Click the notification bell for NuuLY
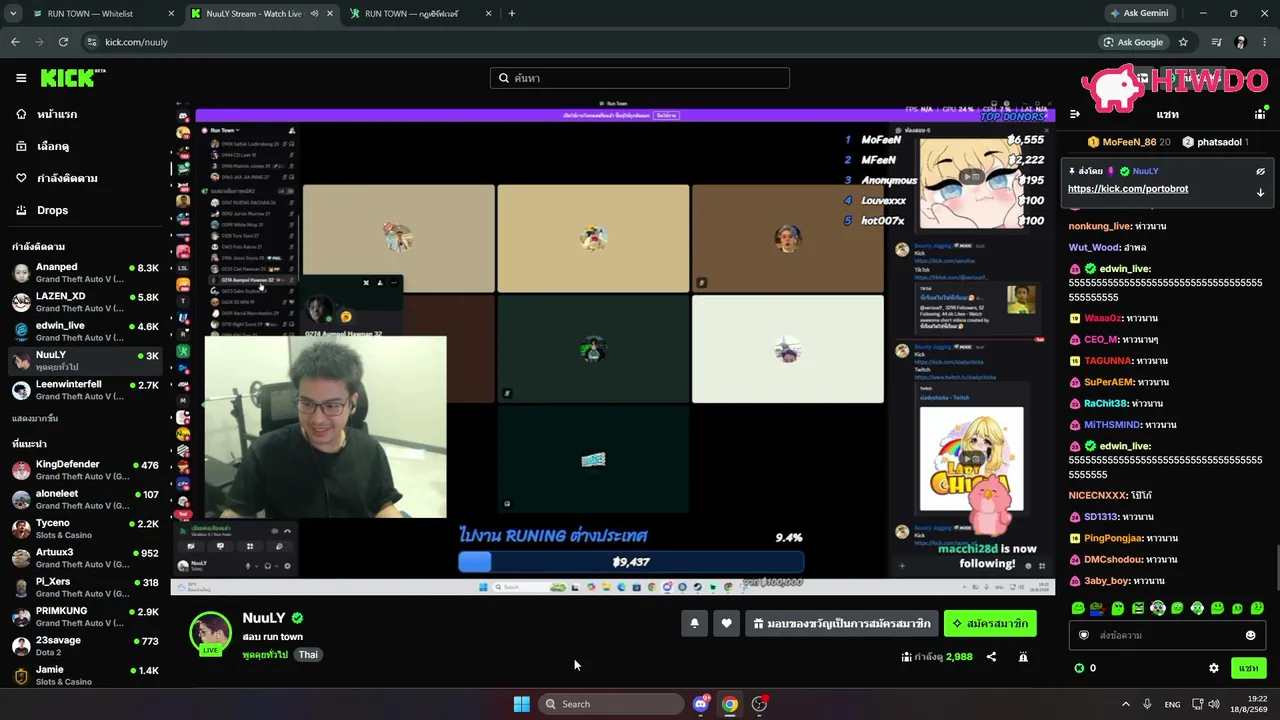The height and width of the screenshot is (720, 1280). pos(694,623)
